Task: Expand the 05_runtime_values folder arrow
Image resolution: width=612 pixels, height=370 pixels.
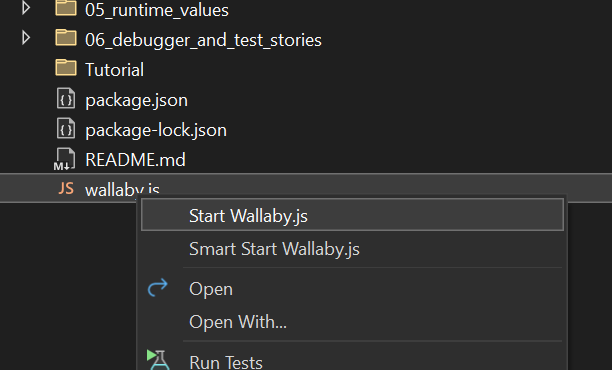Action: (26, 8)
